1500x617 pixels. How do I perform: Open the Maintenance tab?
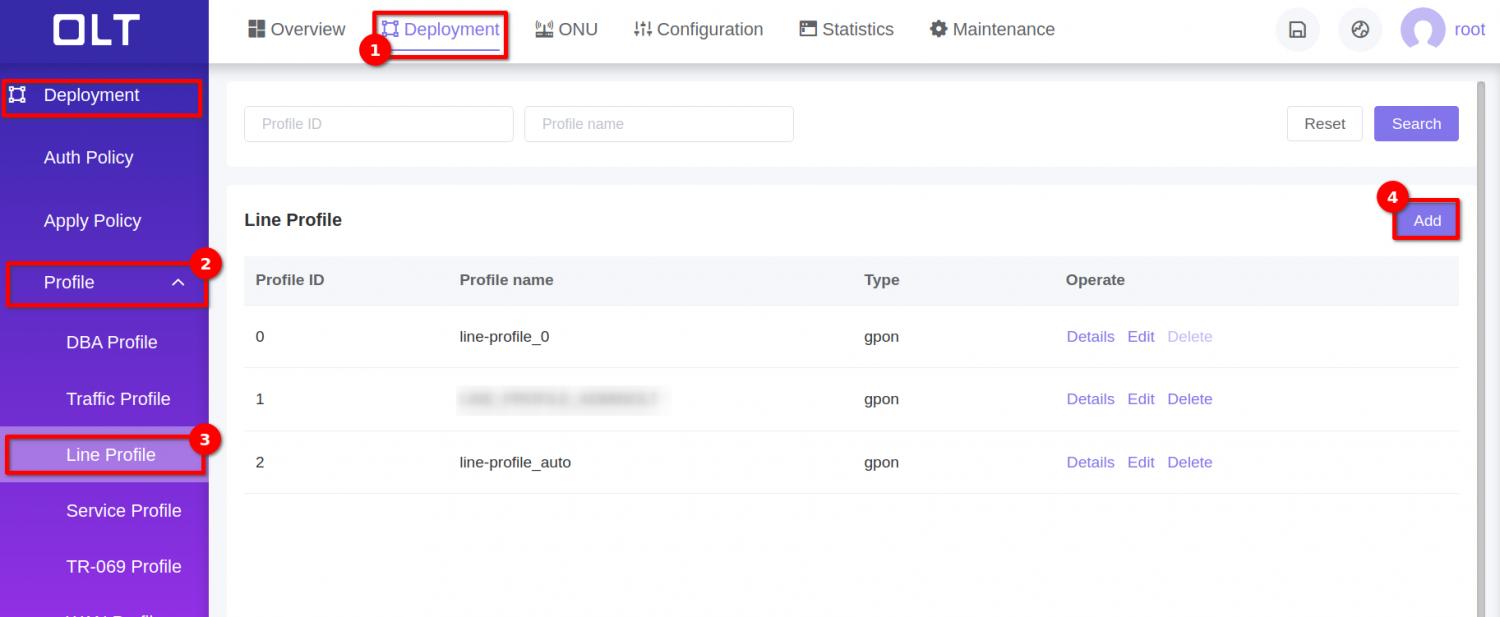[x=992, y=30]
